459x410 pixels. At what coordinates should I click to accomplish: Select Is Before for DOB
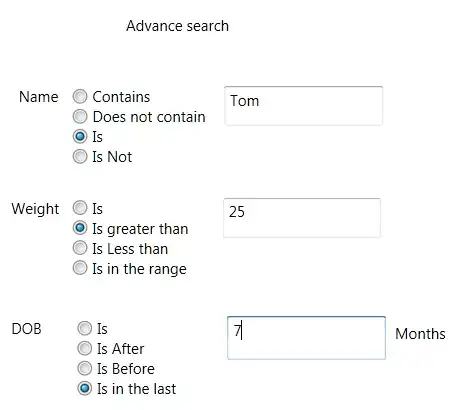tap(85, 368)
